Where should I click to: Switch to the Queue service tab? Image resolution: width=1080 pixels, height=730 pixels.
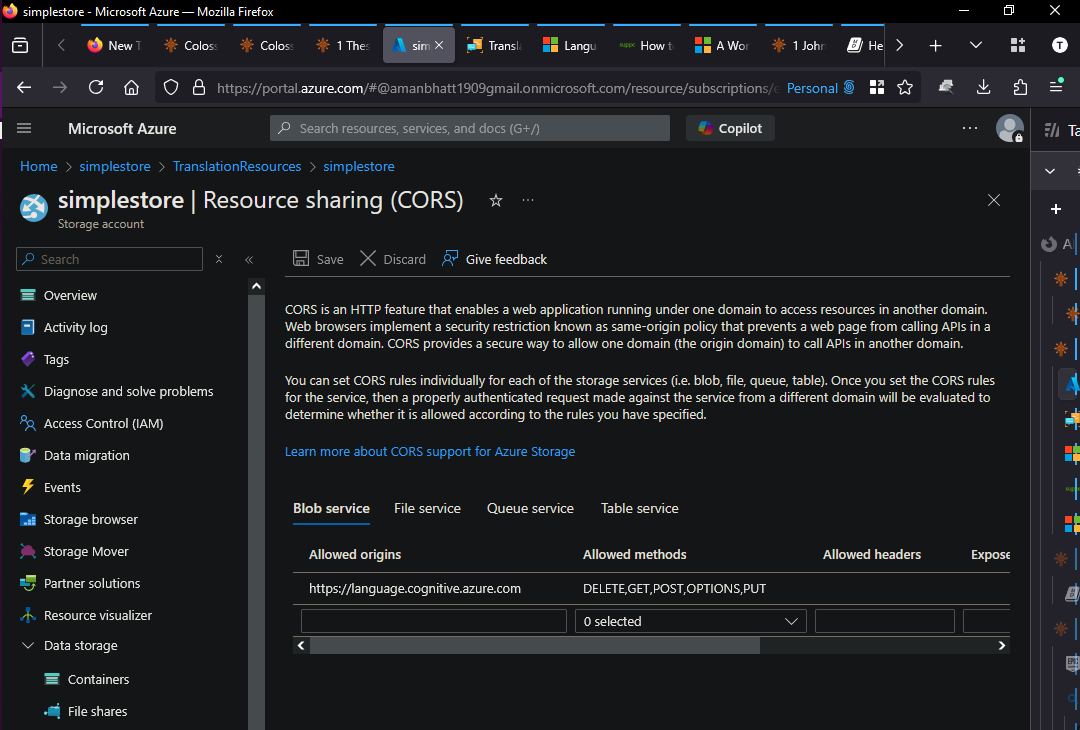[x=530, y=508]
